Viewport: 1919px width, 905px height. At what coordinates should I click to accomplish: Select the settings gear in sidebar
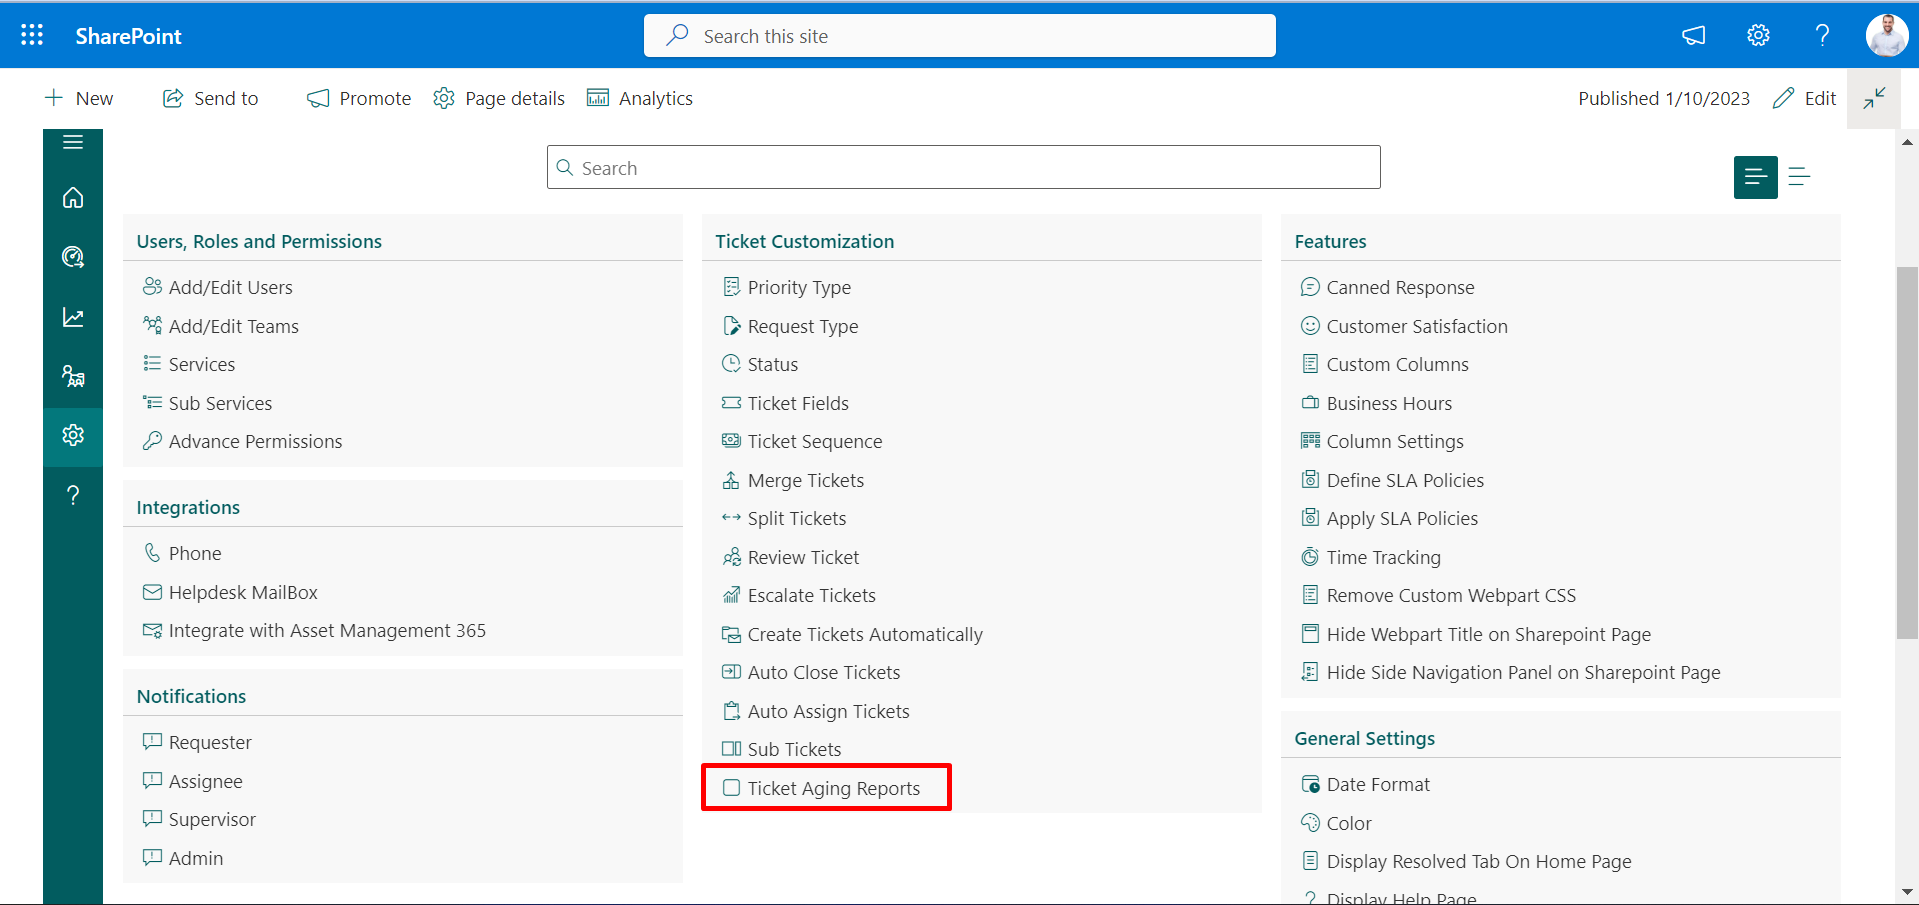[x=73, y=435]
